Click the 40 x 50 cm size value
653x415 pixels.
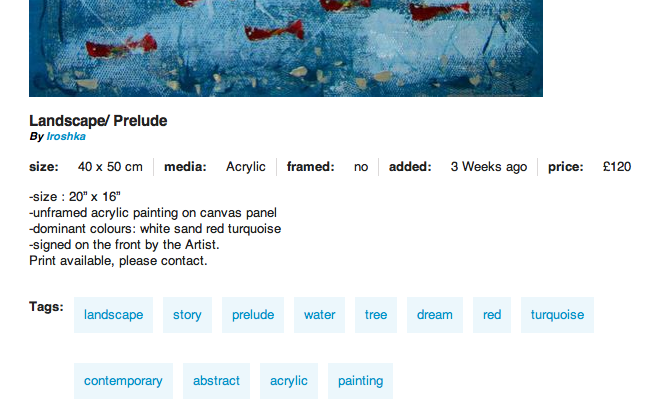tap(110, 167)
